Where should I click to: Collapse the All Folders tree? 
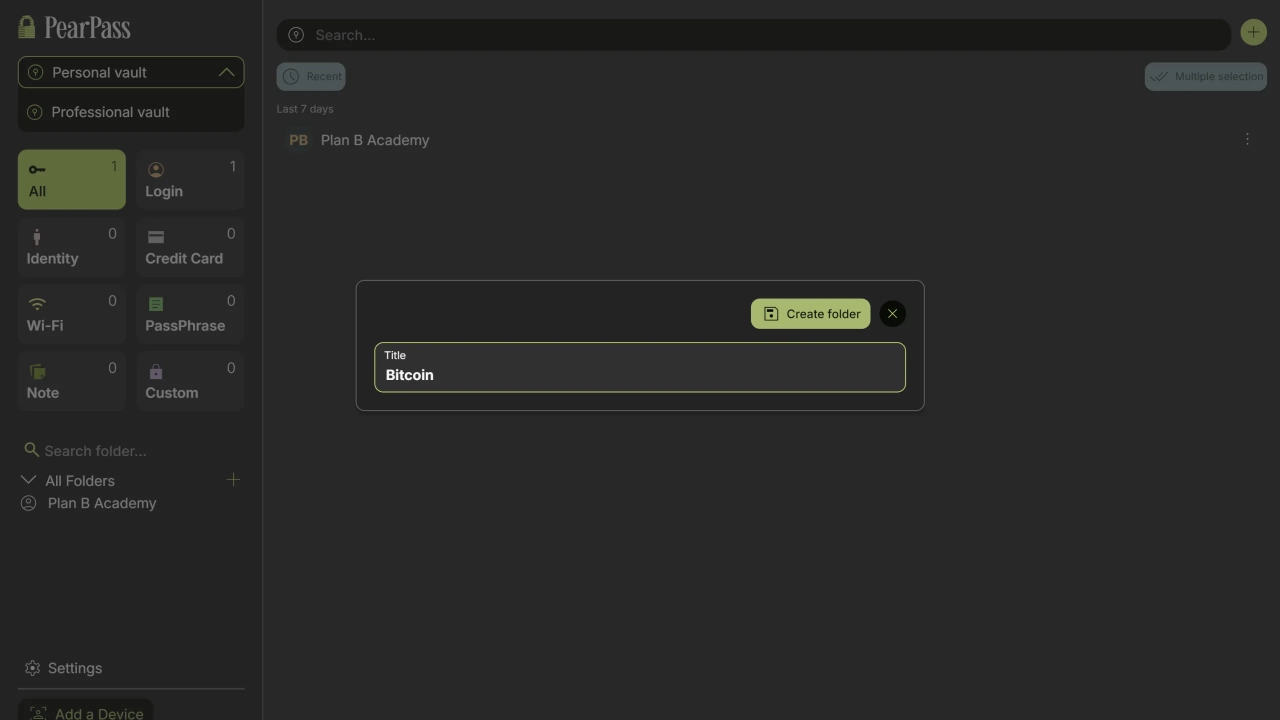[x=28, y=481]
